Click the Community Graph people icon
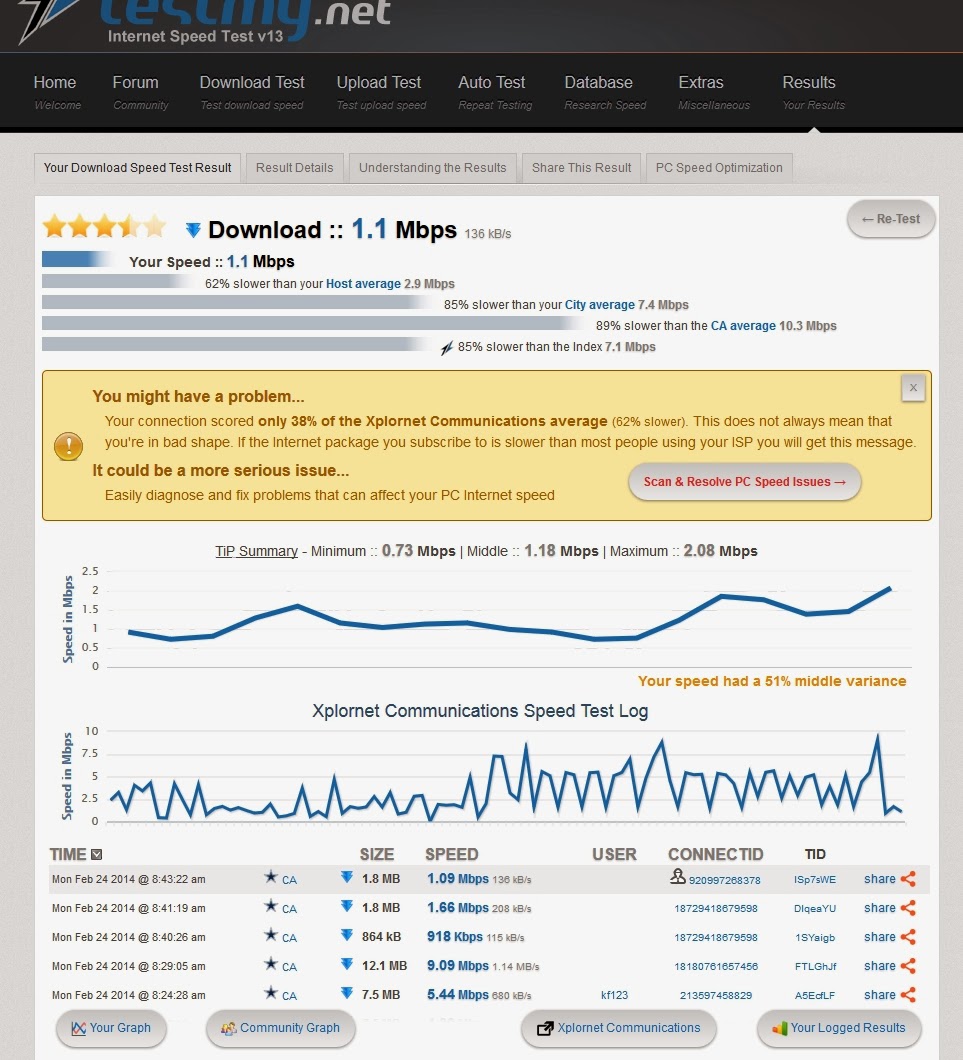 (x=226, y=1028)
